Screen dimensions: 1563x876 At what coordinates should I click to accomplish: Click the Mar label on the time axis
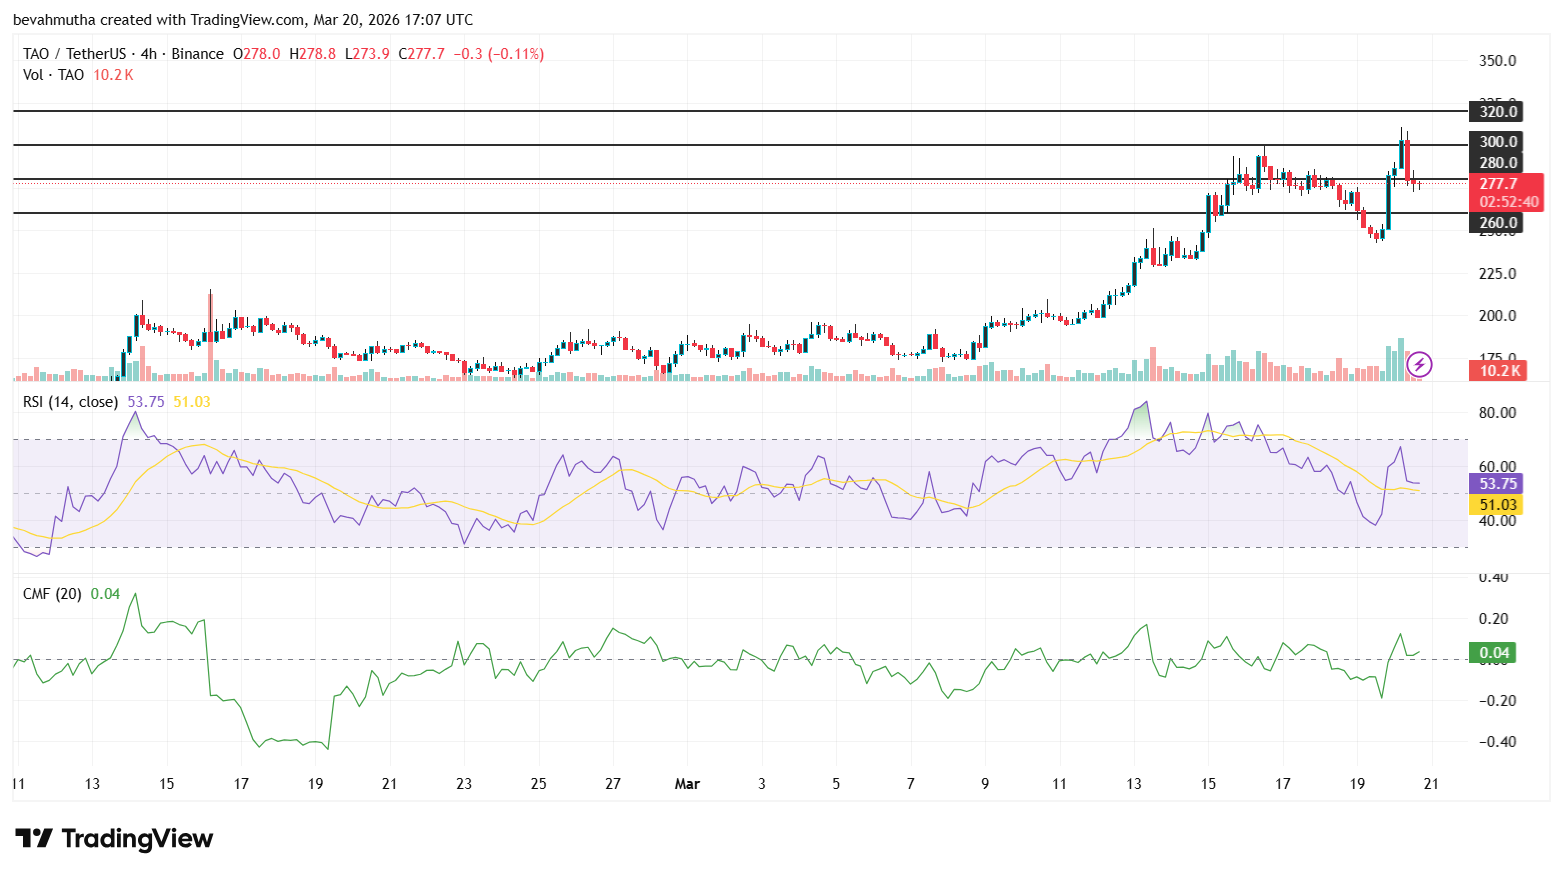pos(687,784)
